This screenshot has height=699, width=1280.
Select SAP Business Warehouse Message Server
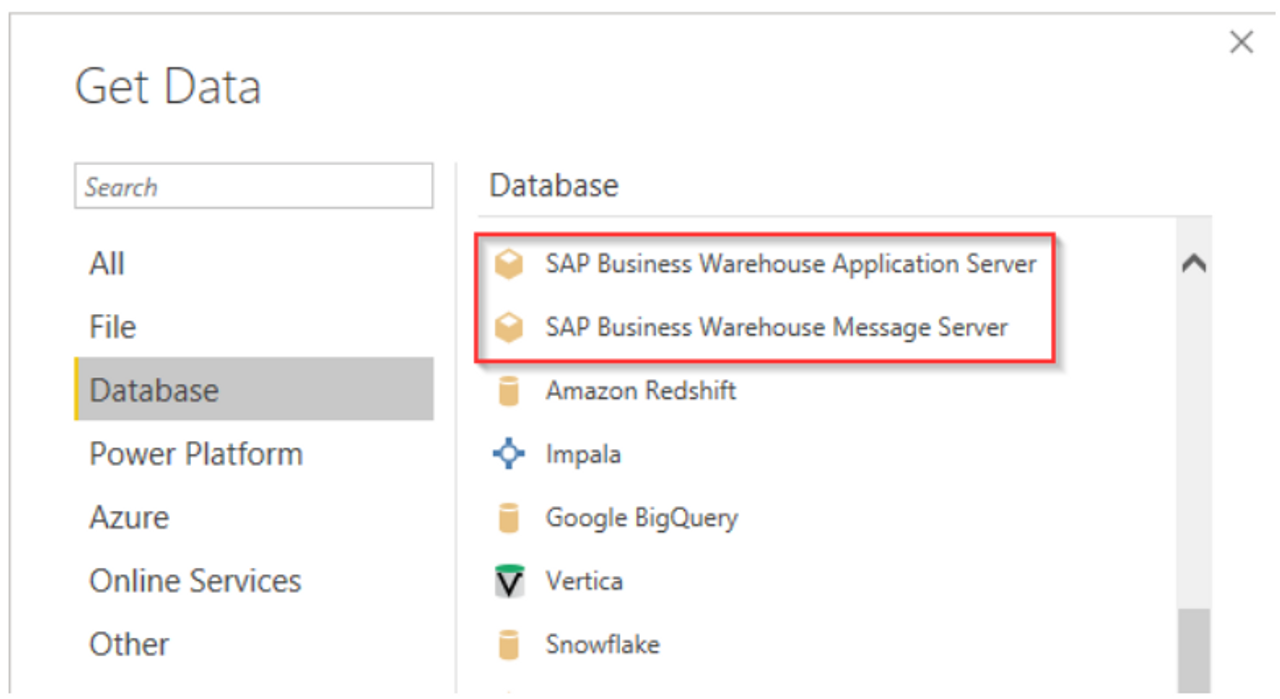point(777,327)
